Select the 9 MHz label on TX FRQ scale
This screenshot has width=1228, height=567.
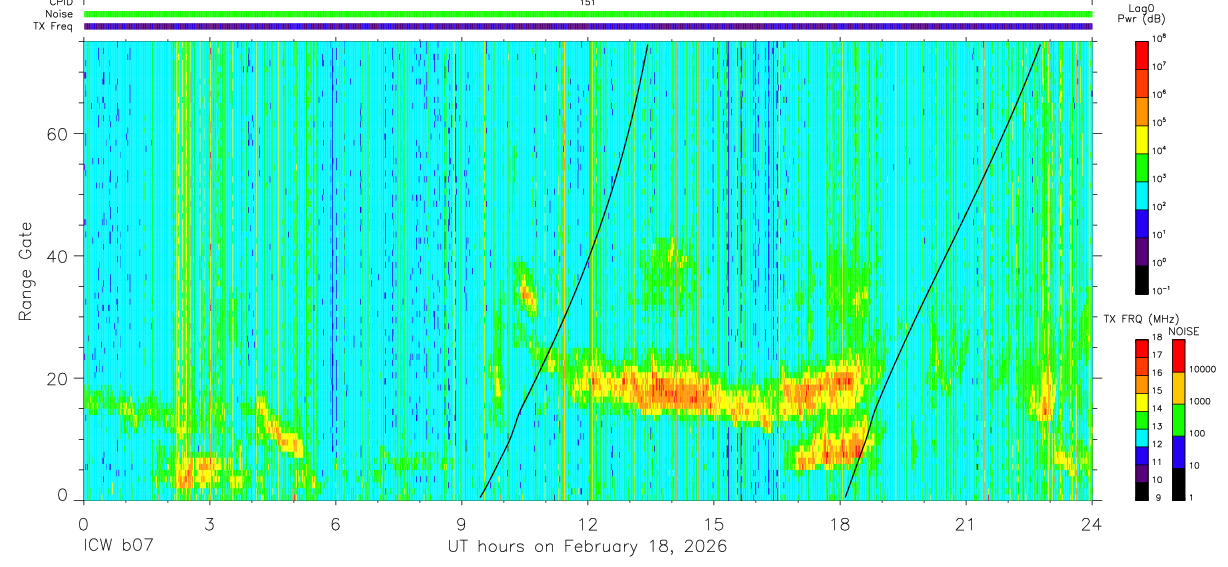(x=1156, y=498)
